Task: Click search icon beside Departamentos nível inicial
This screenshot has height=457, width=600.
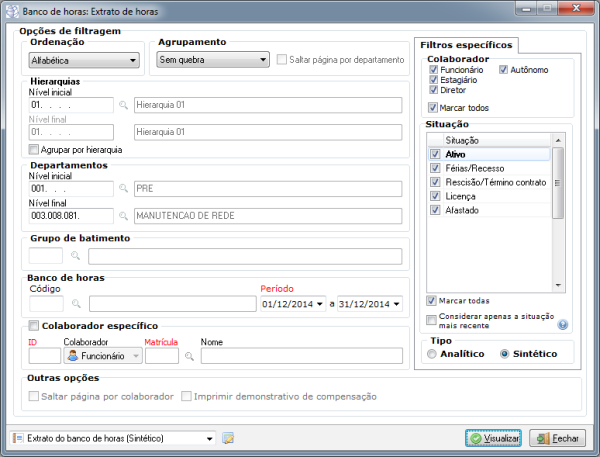Action: [x=124, y=188]
